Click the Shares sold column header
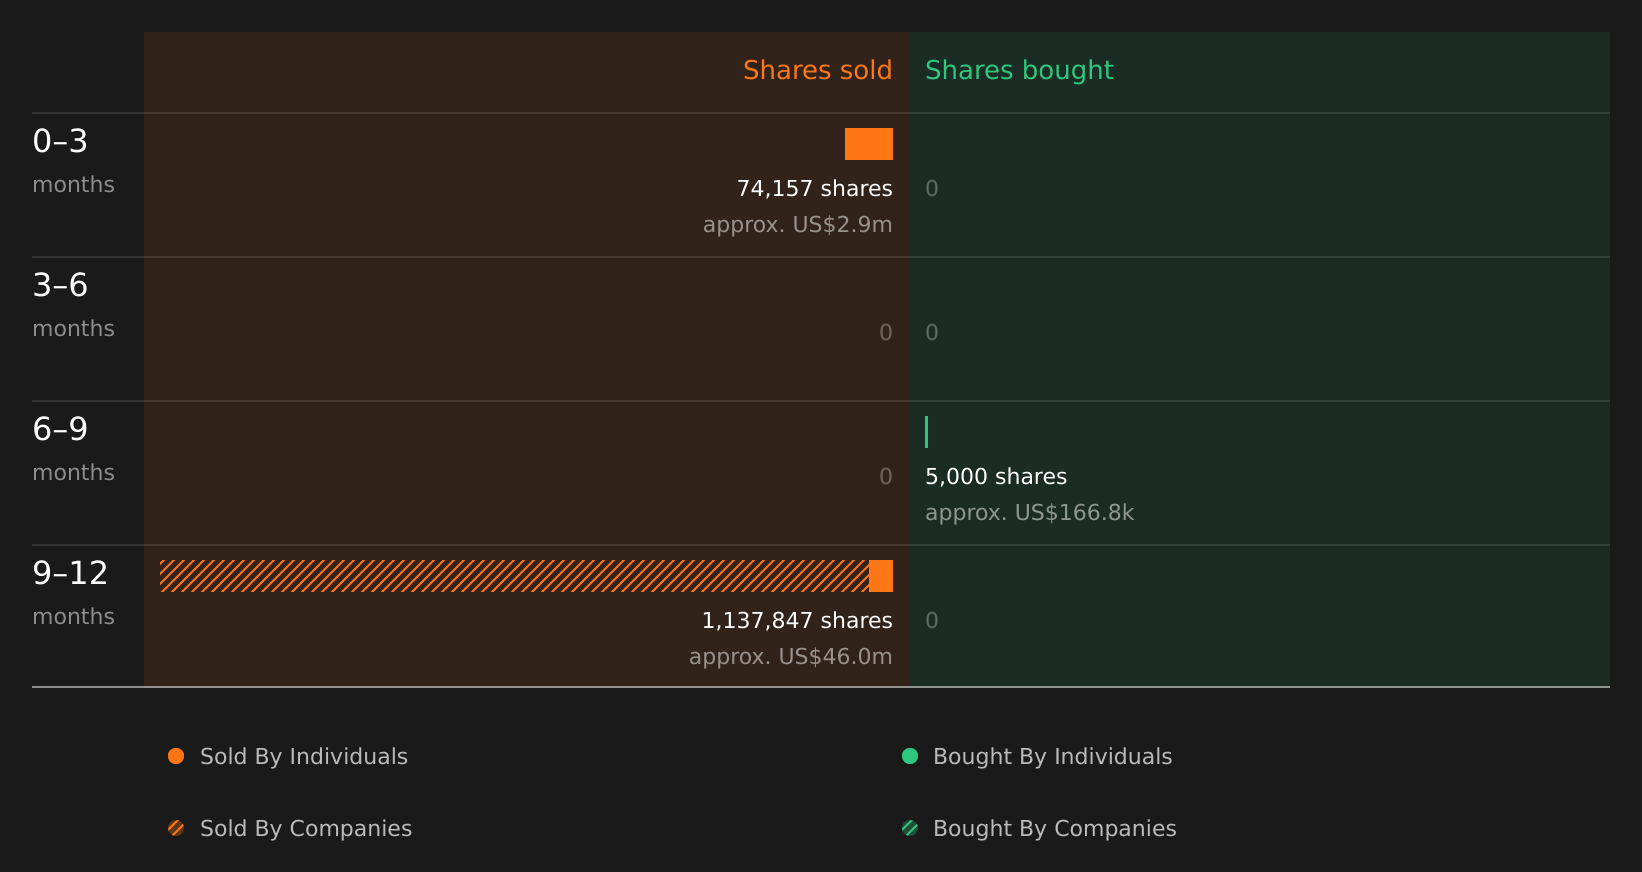The width and height of the screenshot is (1642, 872). pos(817,70)
